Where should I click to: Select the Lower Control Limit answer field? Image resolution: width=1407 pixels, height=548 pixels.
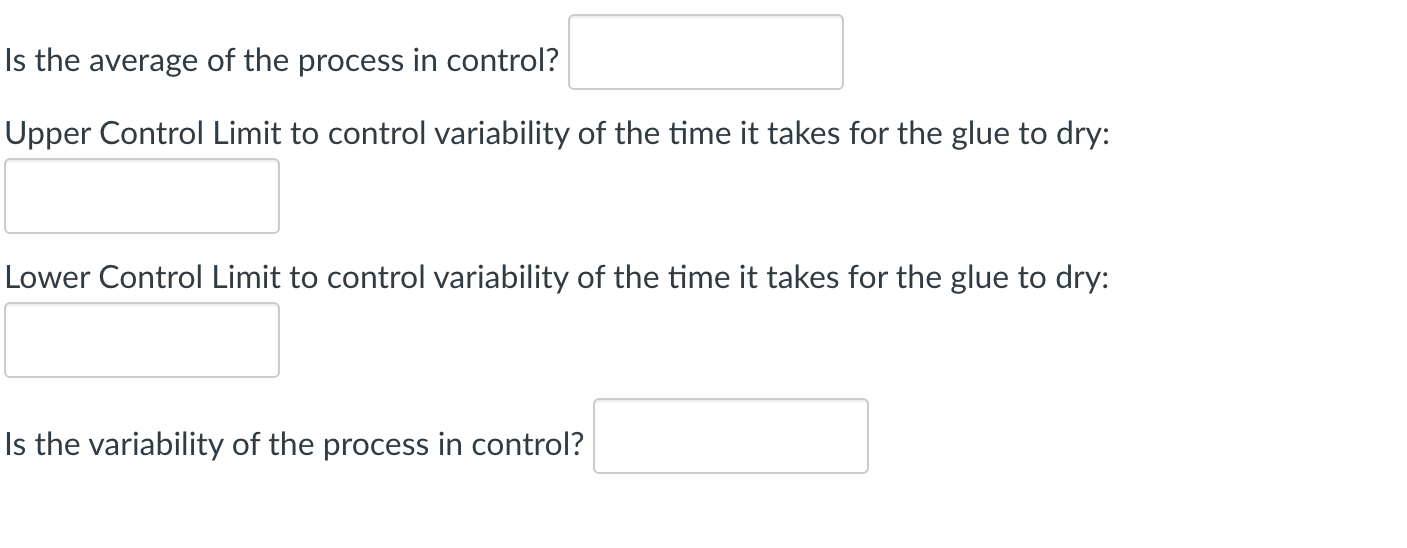point(142,340)
